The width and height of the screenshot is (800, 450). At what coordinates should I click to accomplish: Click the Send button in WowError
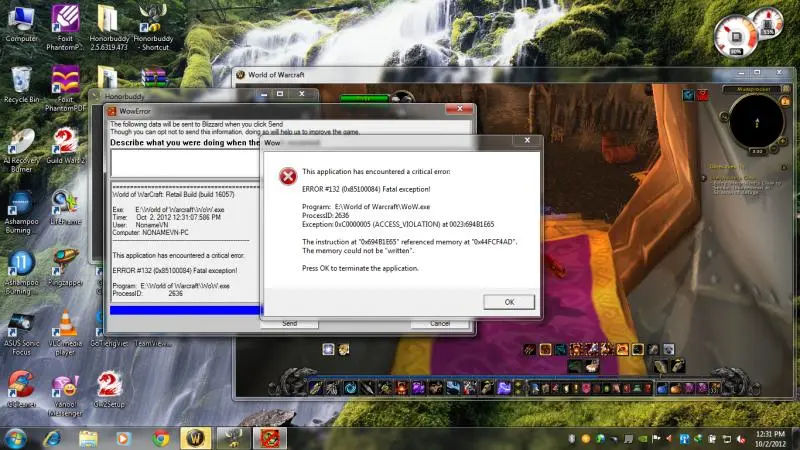[289, 324]
